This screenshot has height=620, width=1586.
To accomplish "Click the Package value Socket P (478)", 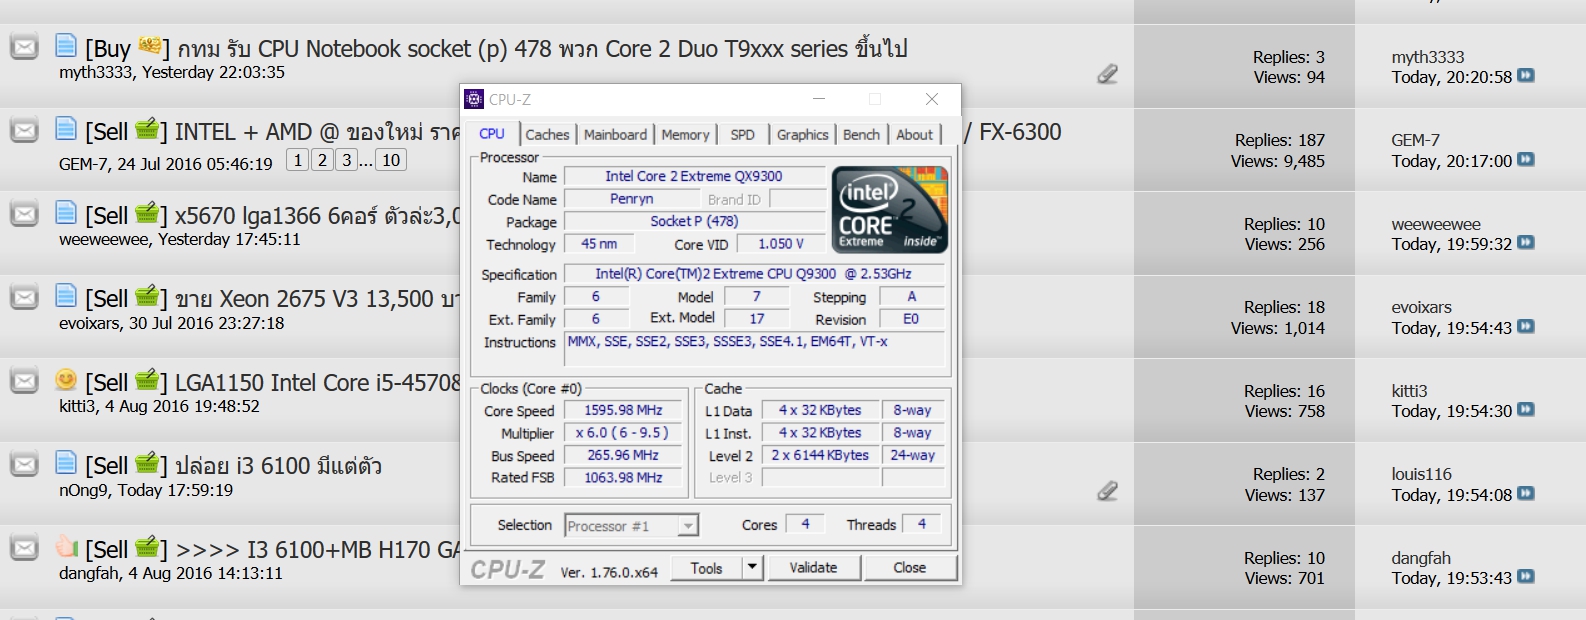I will coord(694,221).
